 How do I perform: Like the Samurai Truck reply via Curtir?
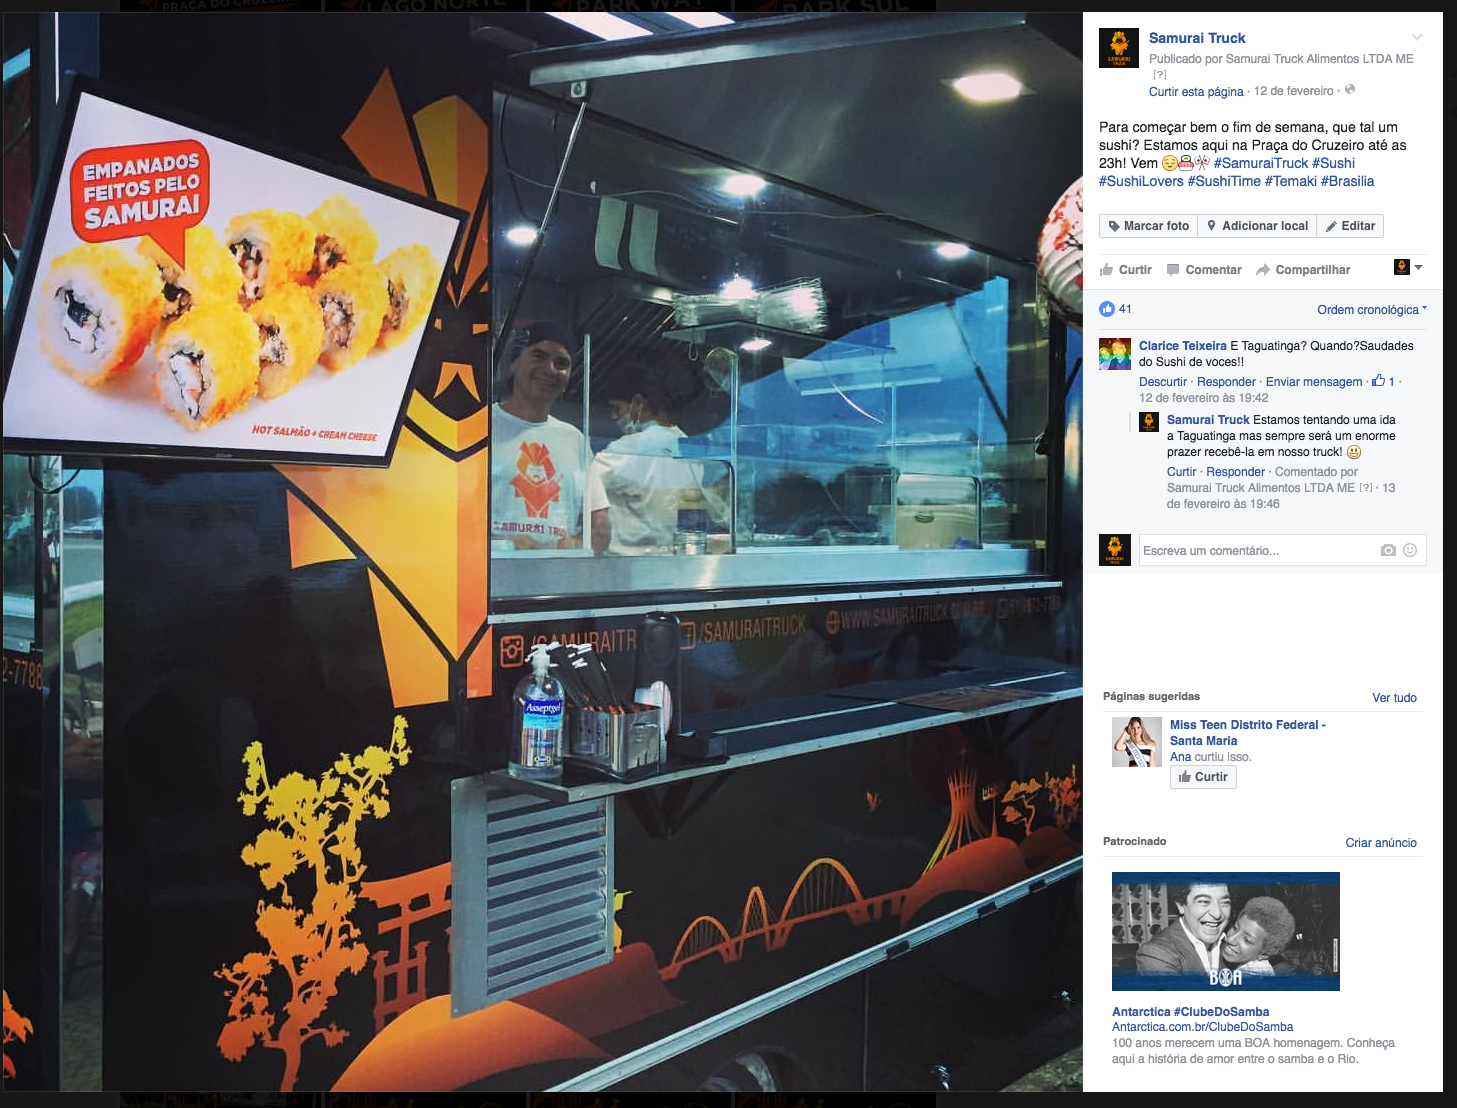1181,472
